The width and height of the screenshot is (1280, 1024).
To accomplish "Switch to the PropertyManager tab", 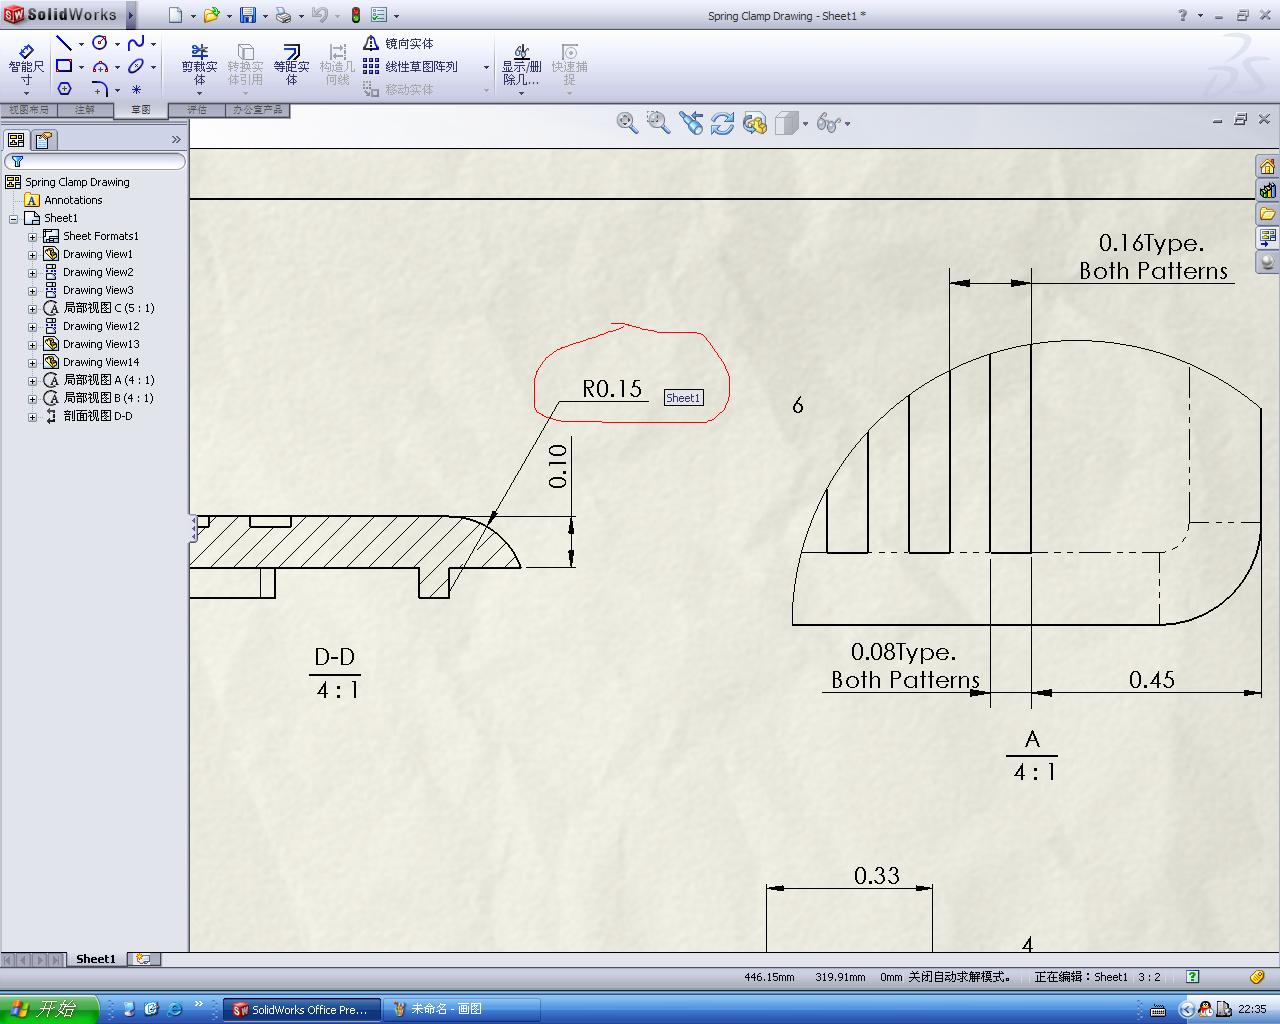I will [x=44, y=140].
